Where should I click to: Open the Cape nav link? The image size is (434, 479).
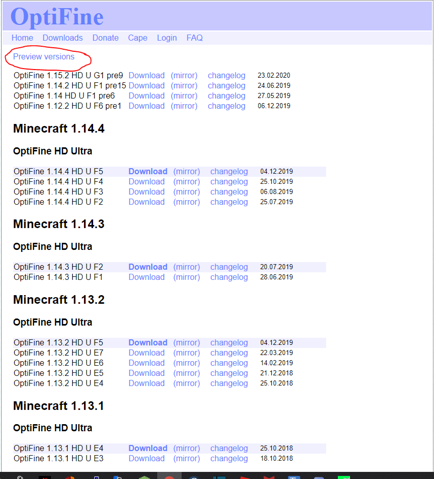pyautogui.click(x=137, y=38)
